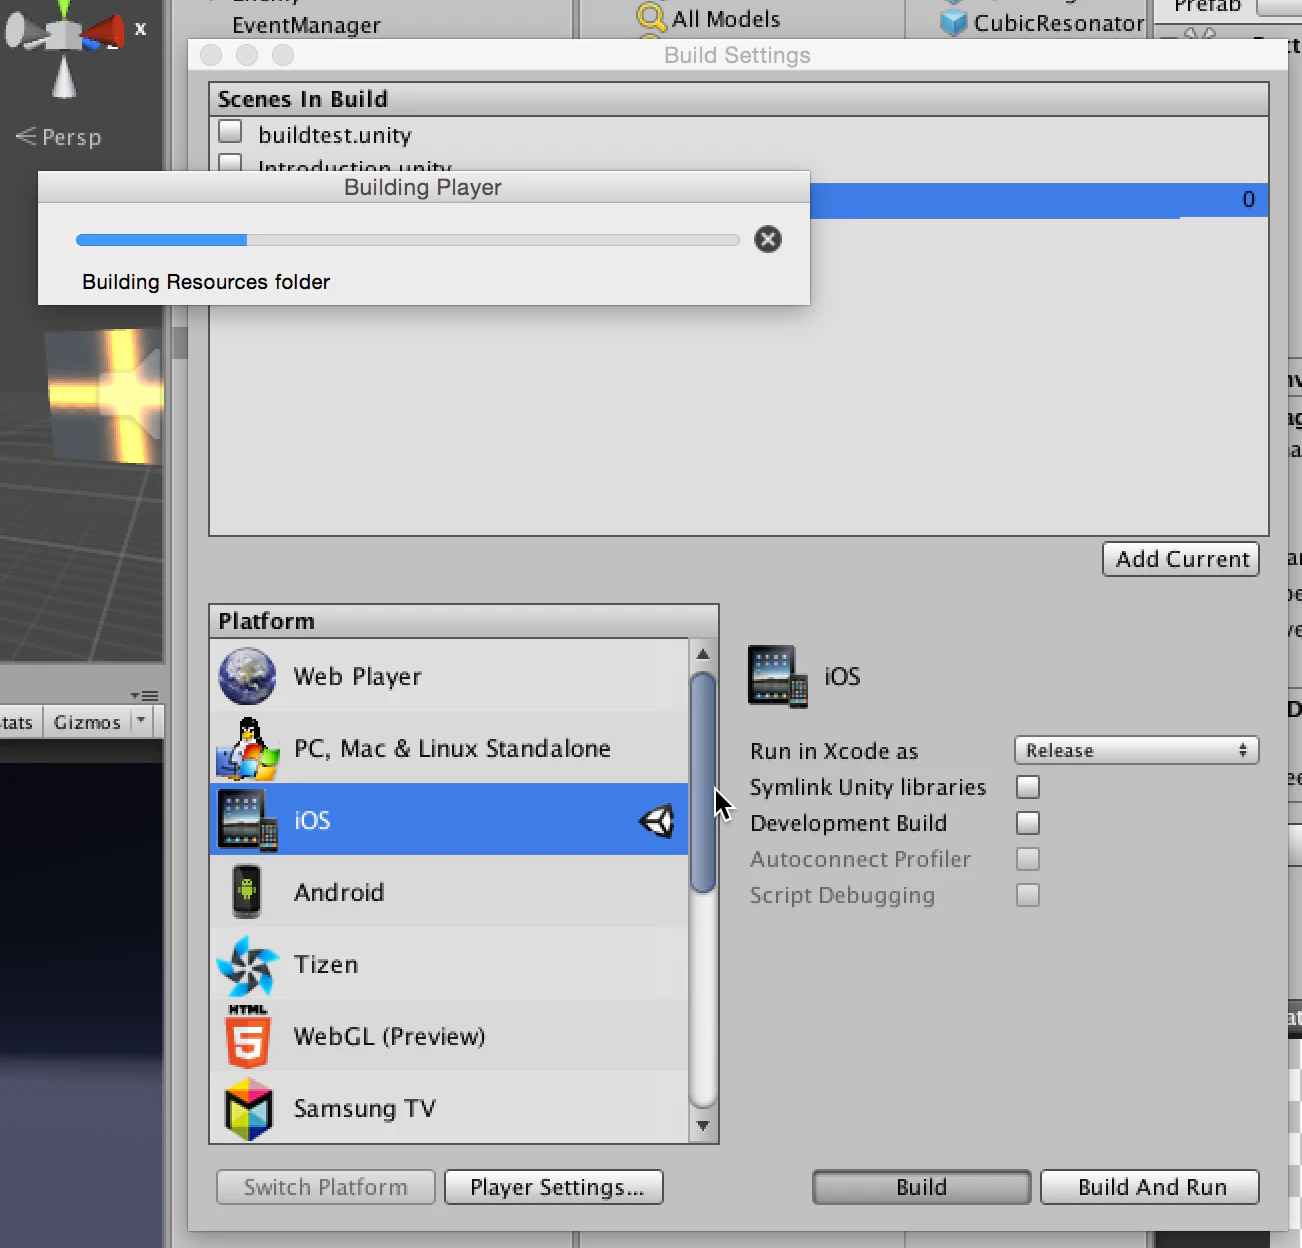This screenshot has height=1248, width=1302.
Task: Enable the buildtest.unity scene checkbox
Action: (230, 131)
